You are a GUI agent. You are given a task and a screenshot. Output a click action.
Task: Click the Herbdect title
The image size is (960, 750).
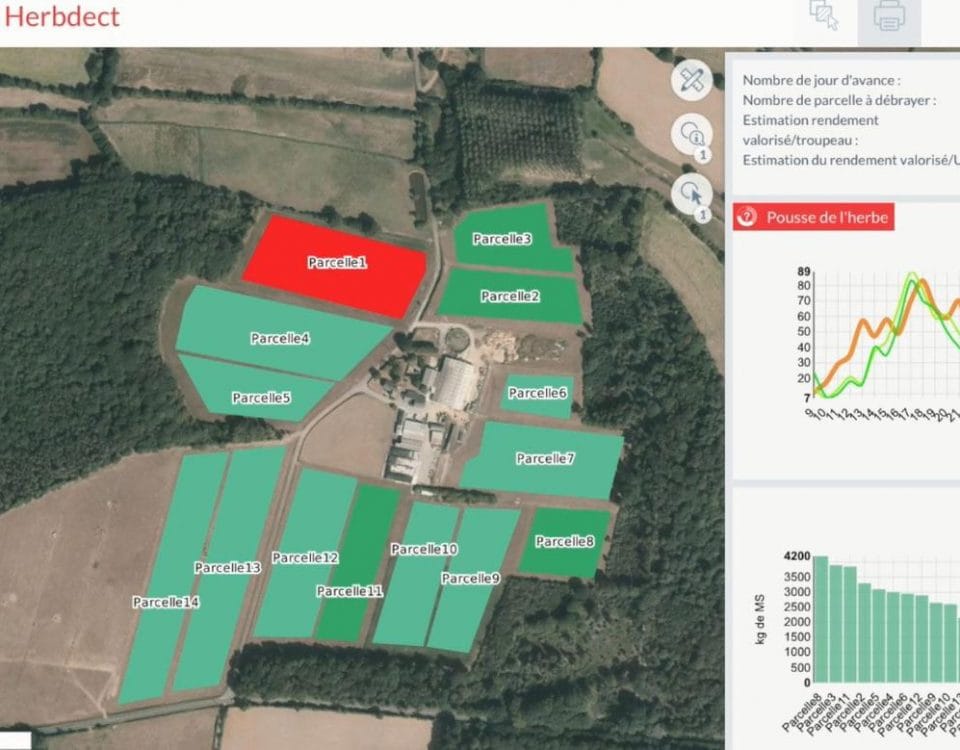[62, 16]
